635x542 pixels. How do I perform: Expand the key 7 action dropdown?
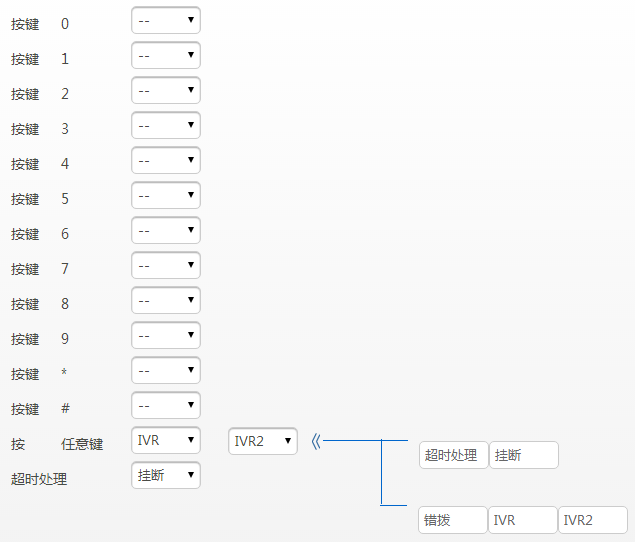[x=166, y=266]
